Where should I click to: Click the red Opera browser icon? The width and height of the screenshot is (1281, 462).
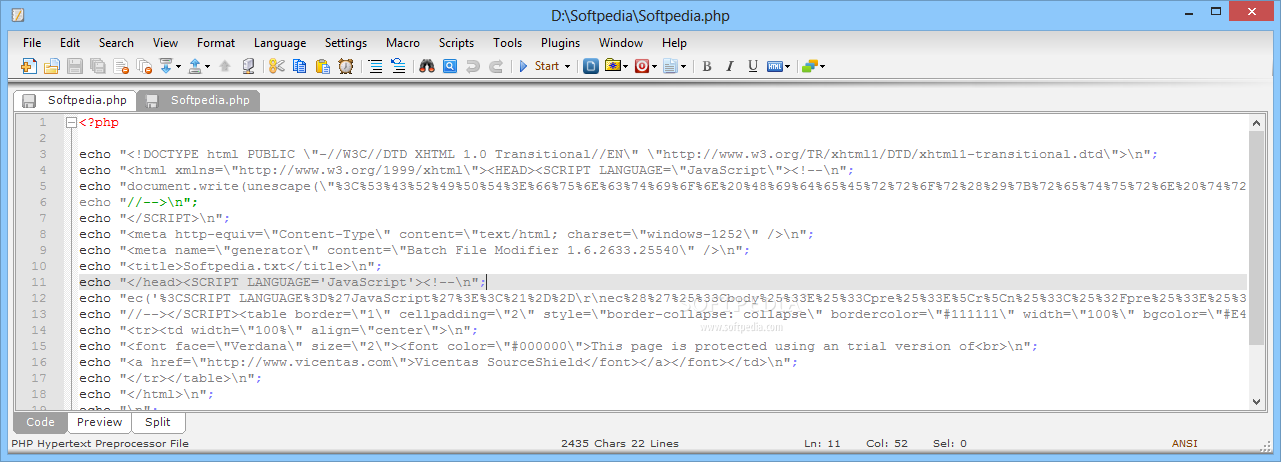642,66
